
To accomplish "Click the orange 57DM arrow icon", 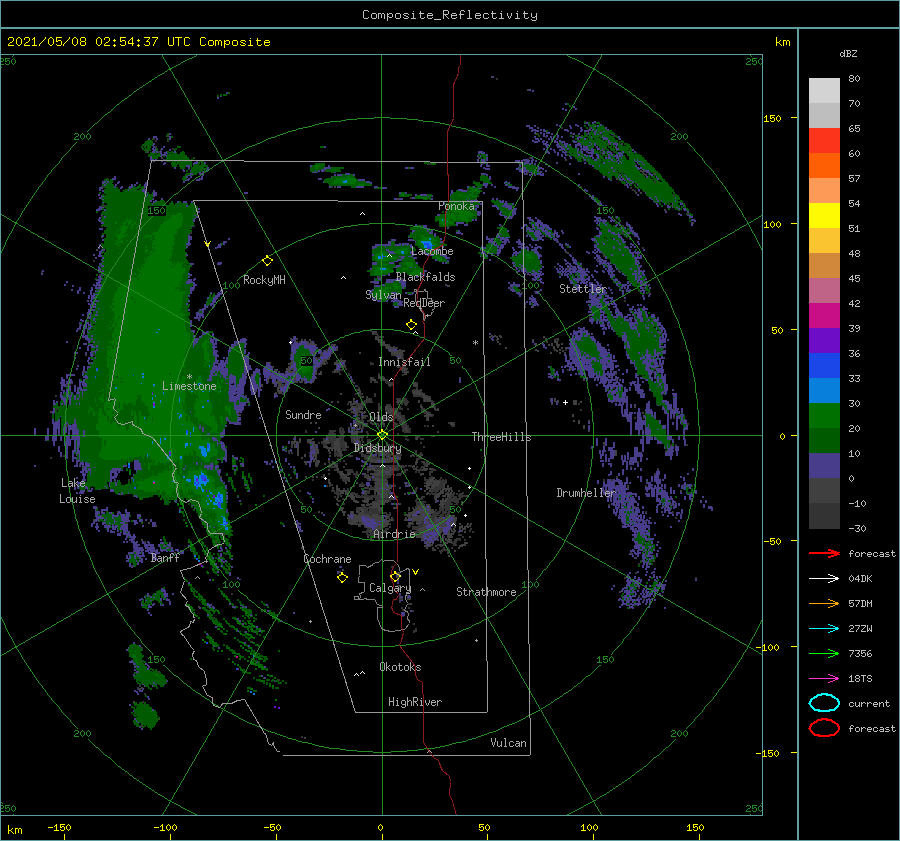I will point(824,603).
